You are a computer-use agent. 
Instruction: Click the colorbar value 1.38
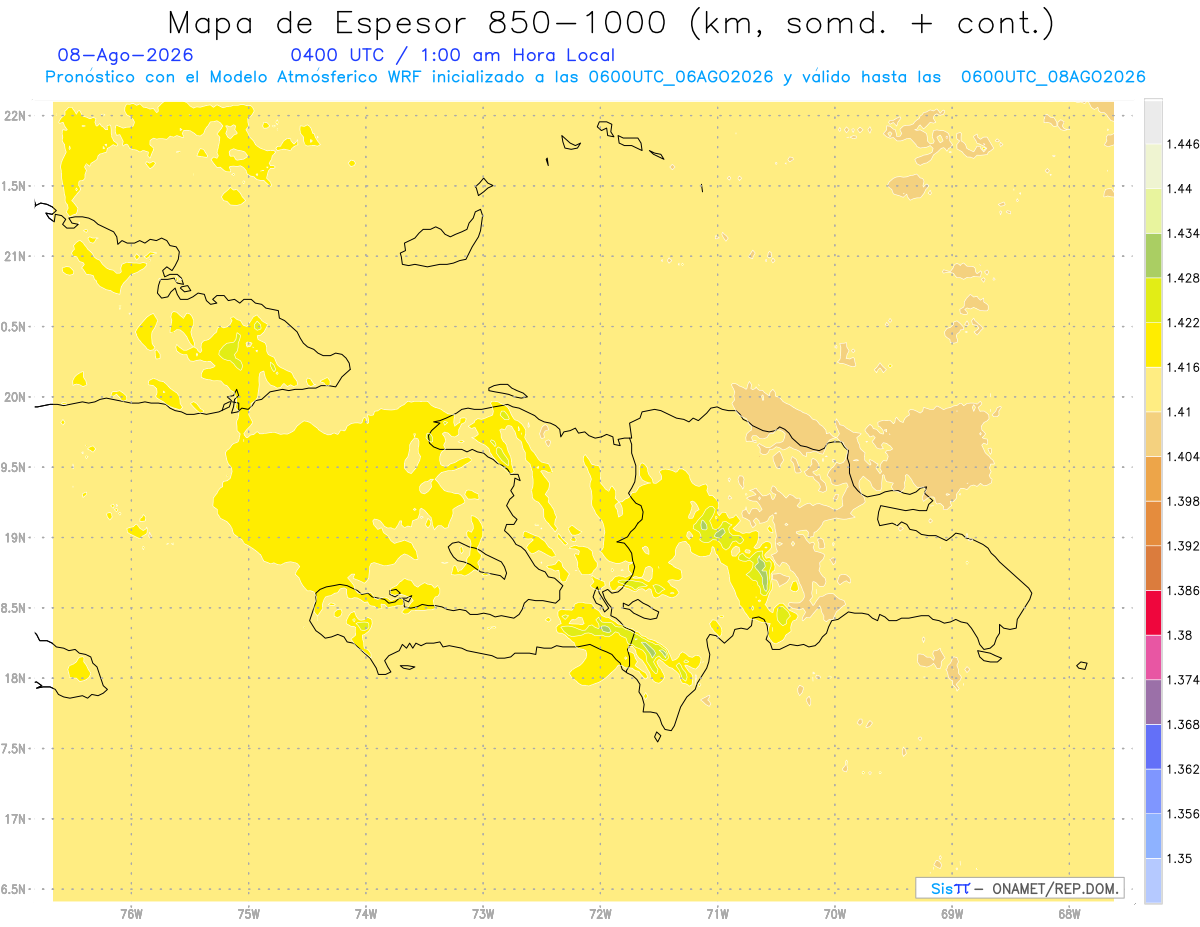click(1181, 635)
